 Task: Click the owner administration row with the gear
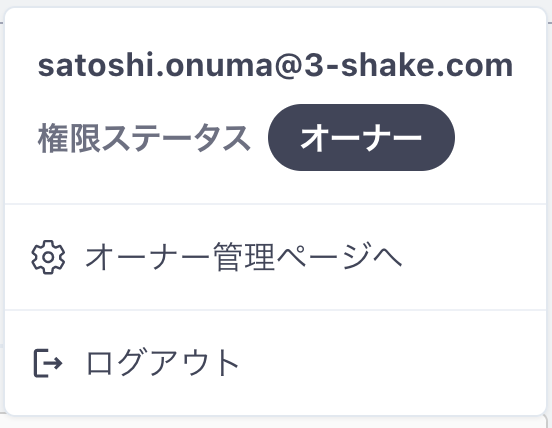pos(275,257)
